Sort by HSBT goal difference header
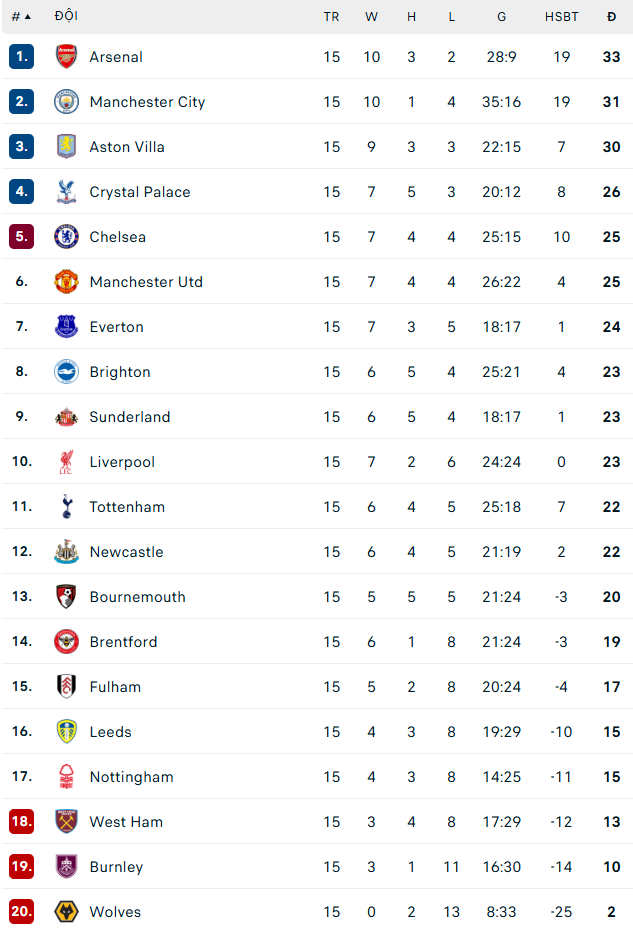 (561, 16)
